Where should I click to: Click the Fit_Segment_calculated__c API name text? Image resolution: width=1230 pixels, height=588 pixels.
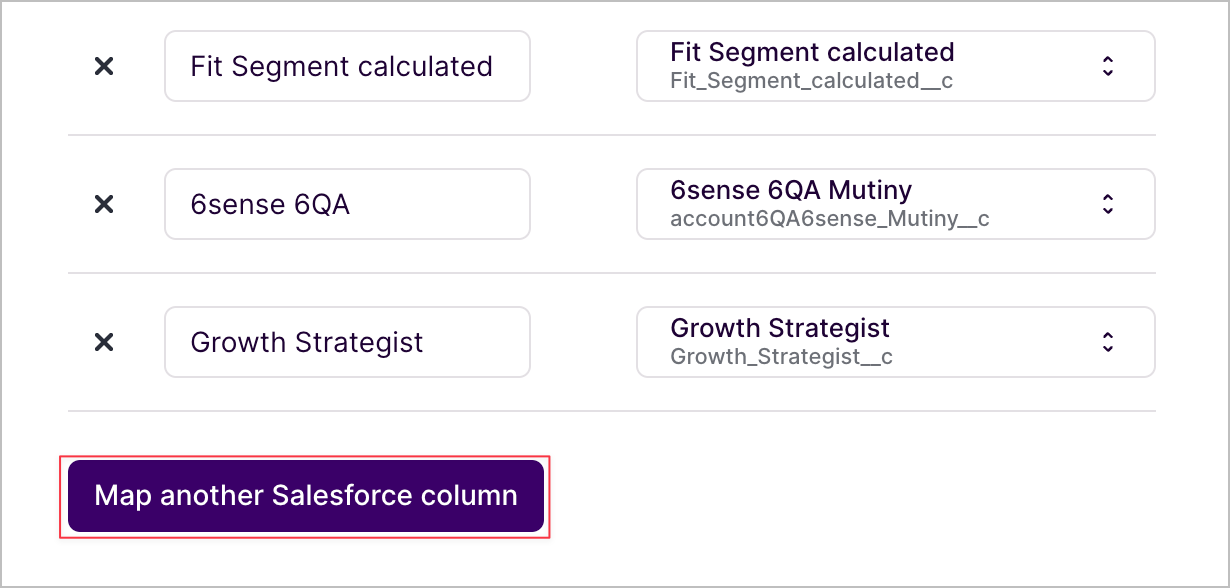click(x=811, y=81)
